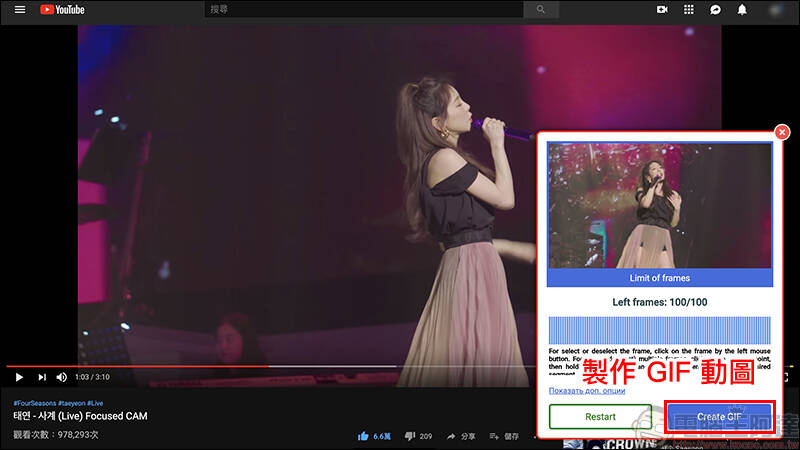Click the Left frames: 100/100 text
The width and height of the screenshot is (800, 450).
click(x=660, y=302)
